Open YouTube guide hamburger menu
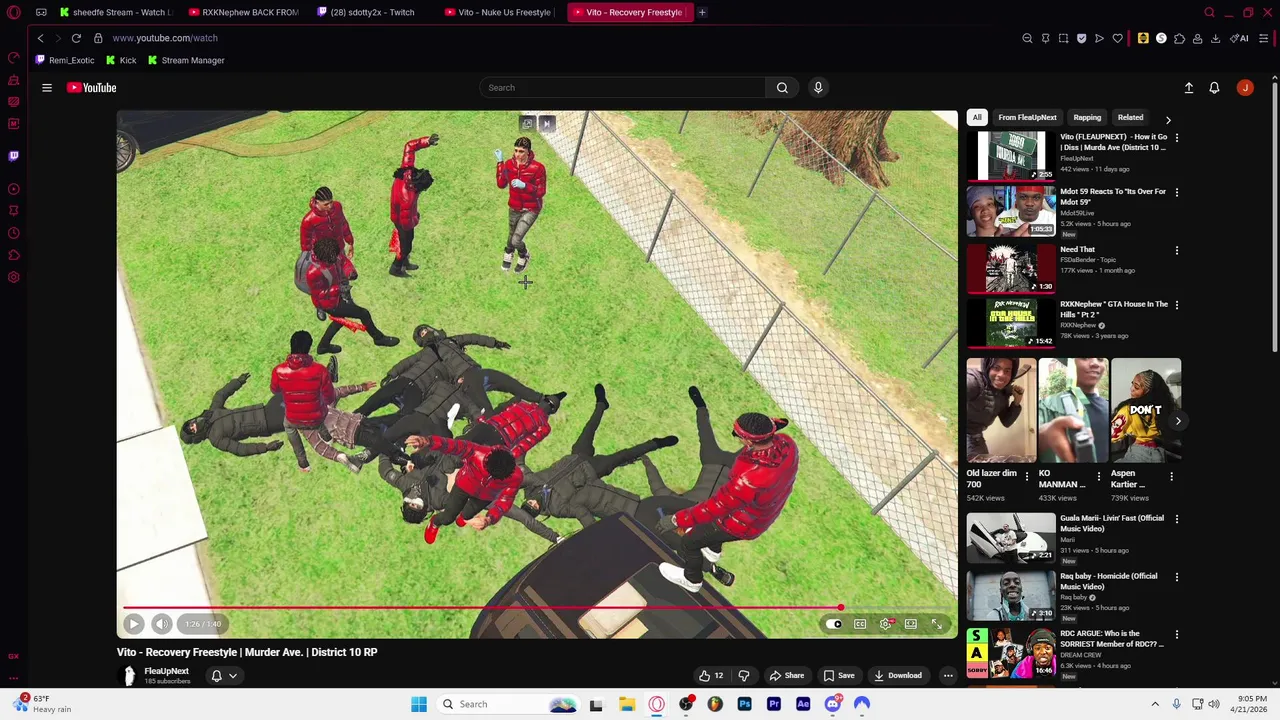Image resolution: width=1280 pixels, height=720 pixels. tap(47, 88)
